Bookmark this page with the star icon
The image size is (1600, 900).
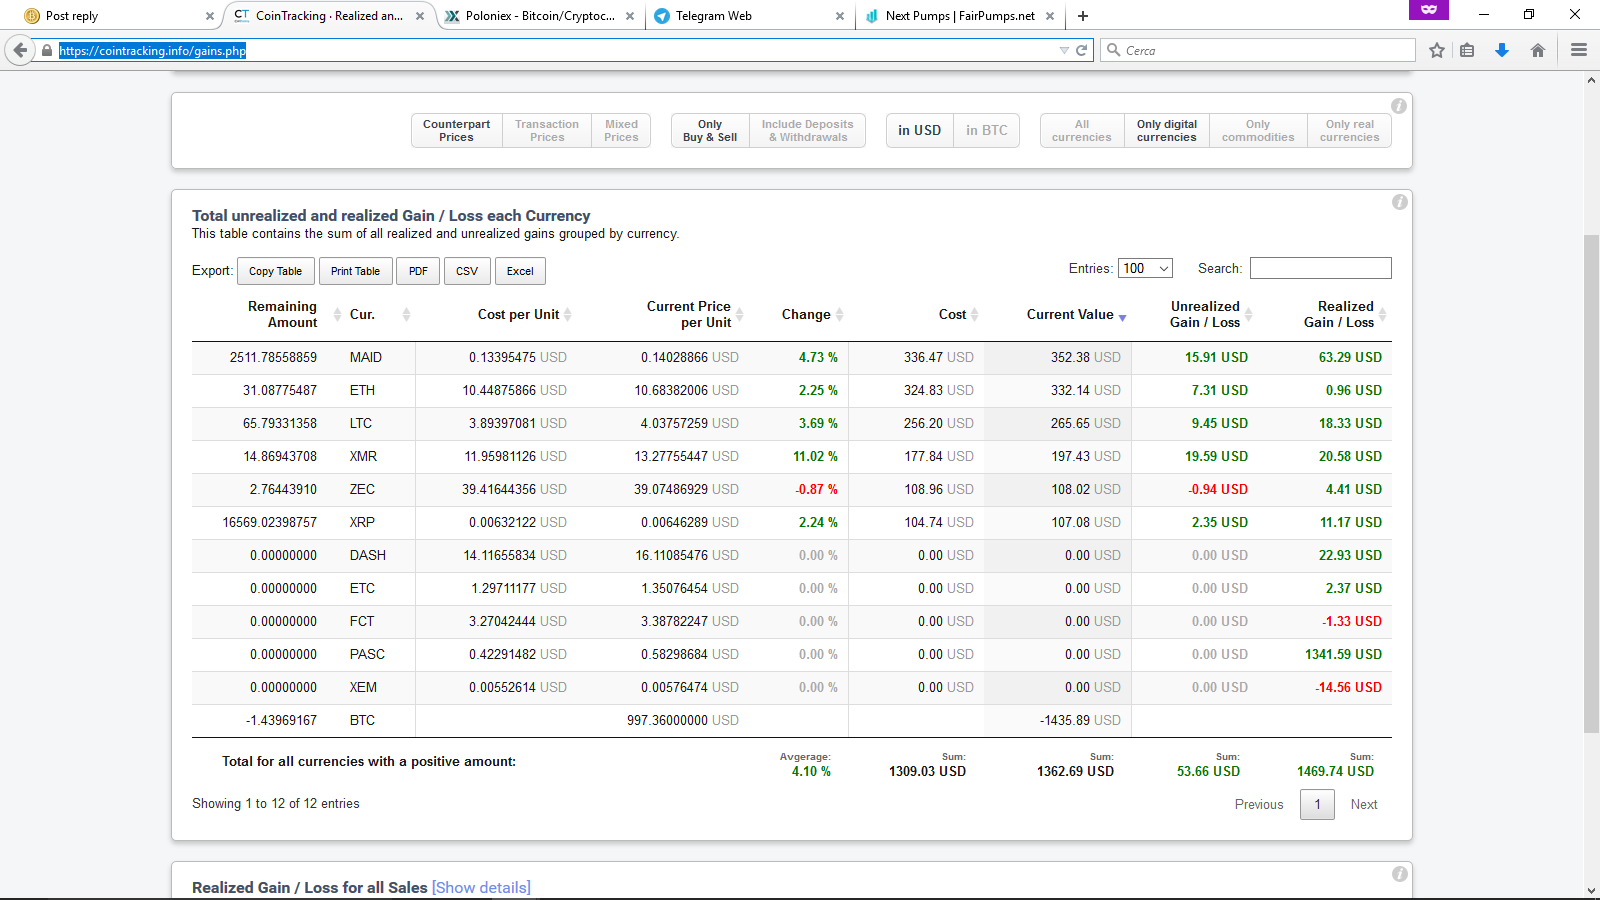point(1437,50)
